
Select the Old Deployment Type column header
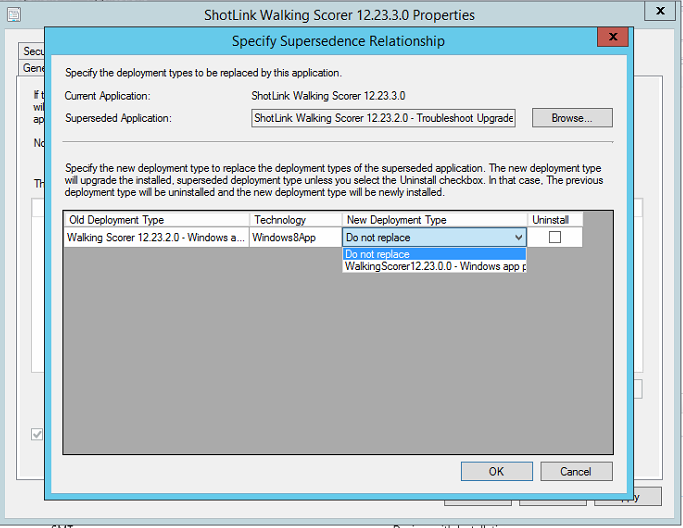(157, 220)
